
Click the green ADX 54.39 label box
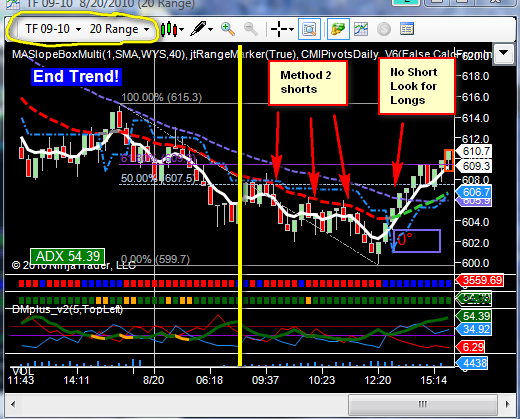tap(68, 256)
